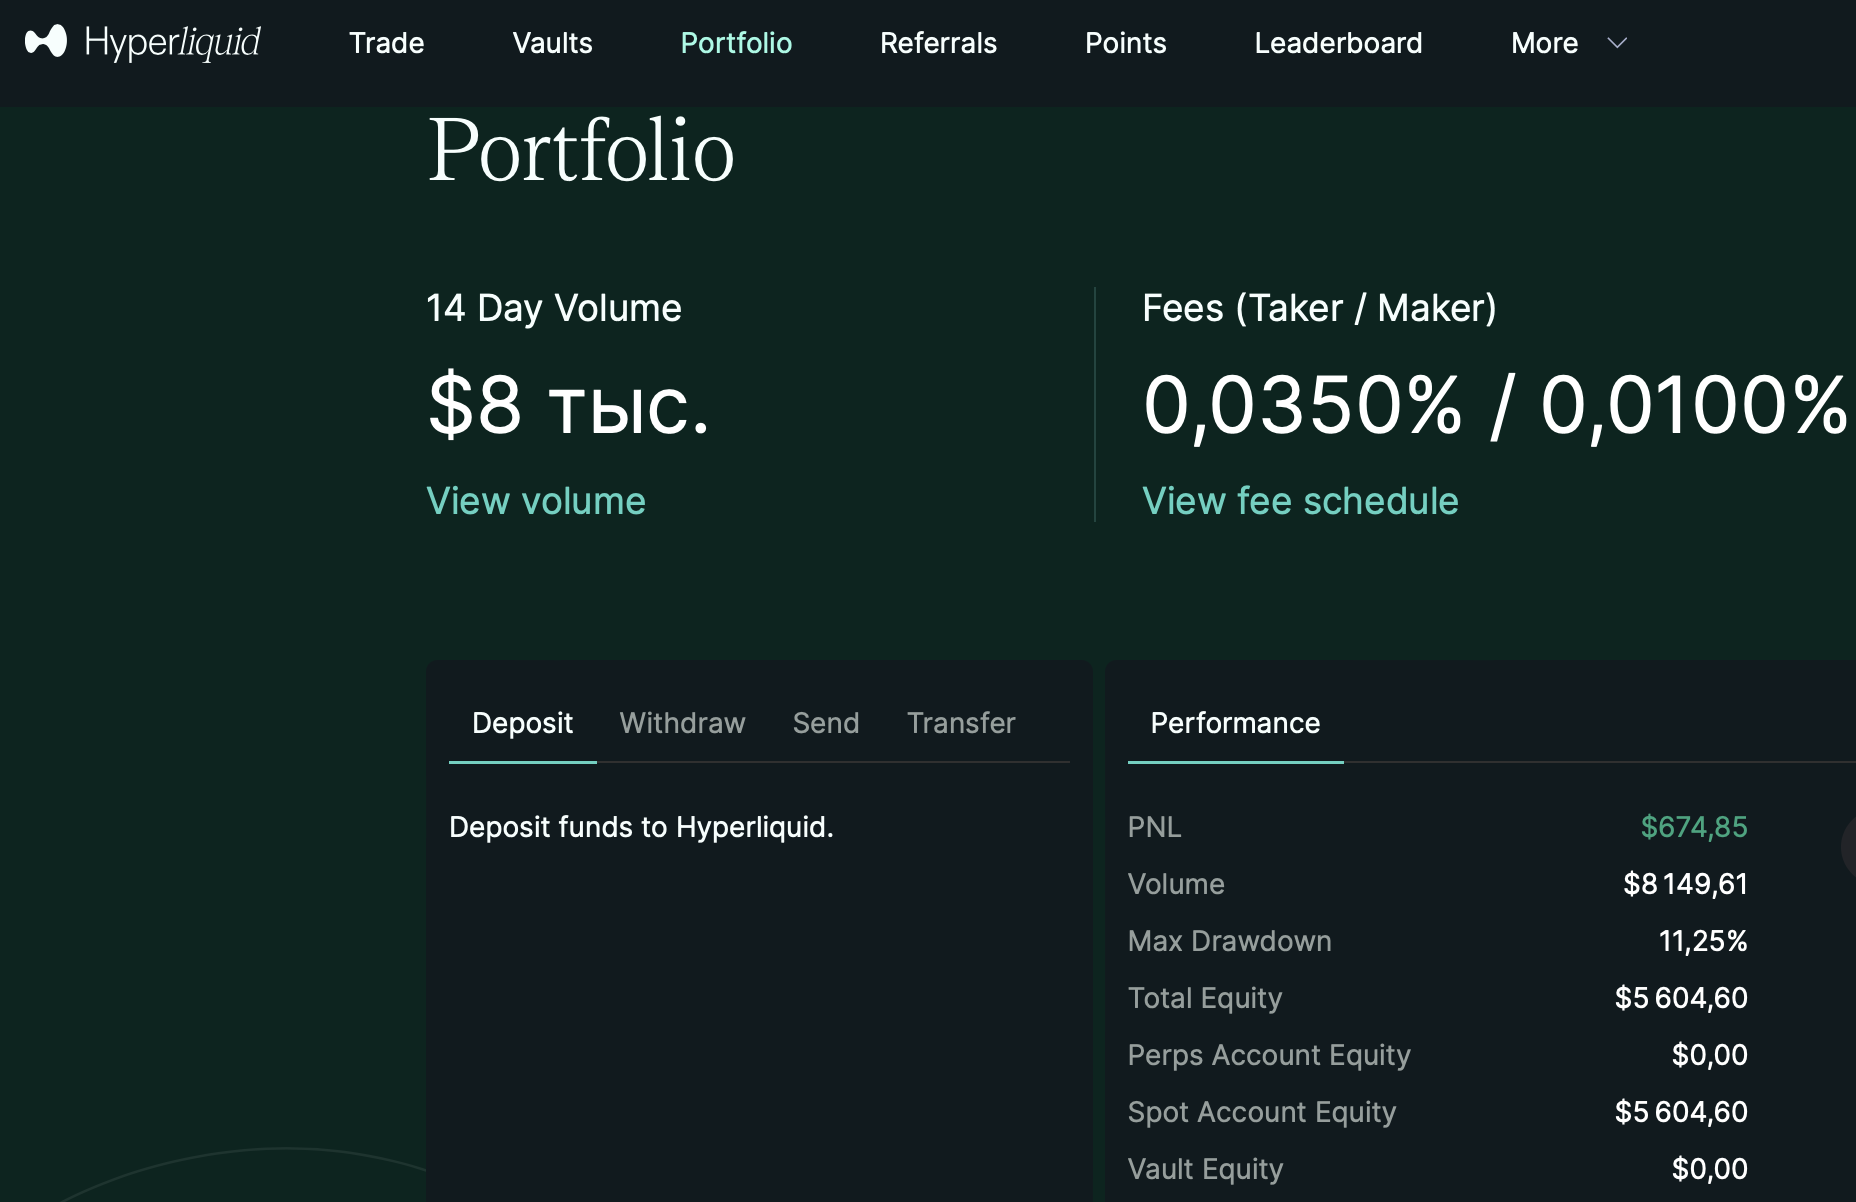Screen dimensions: 1856x1202
Task: Expand the More menu chevron
Action: 1617,43
